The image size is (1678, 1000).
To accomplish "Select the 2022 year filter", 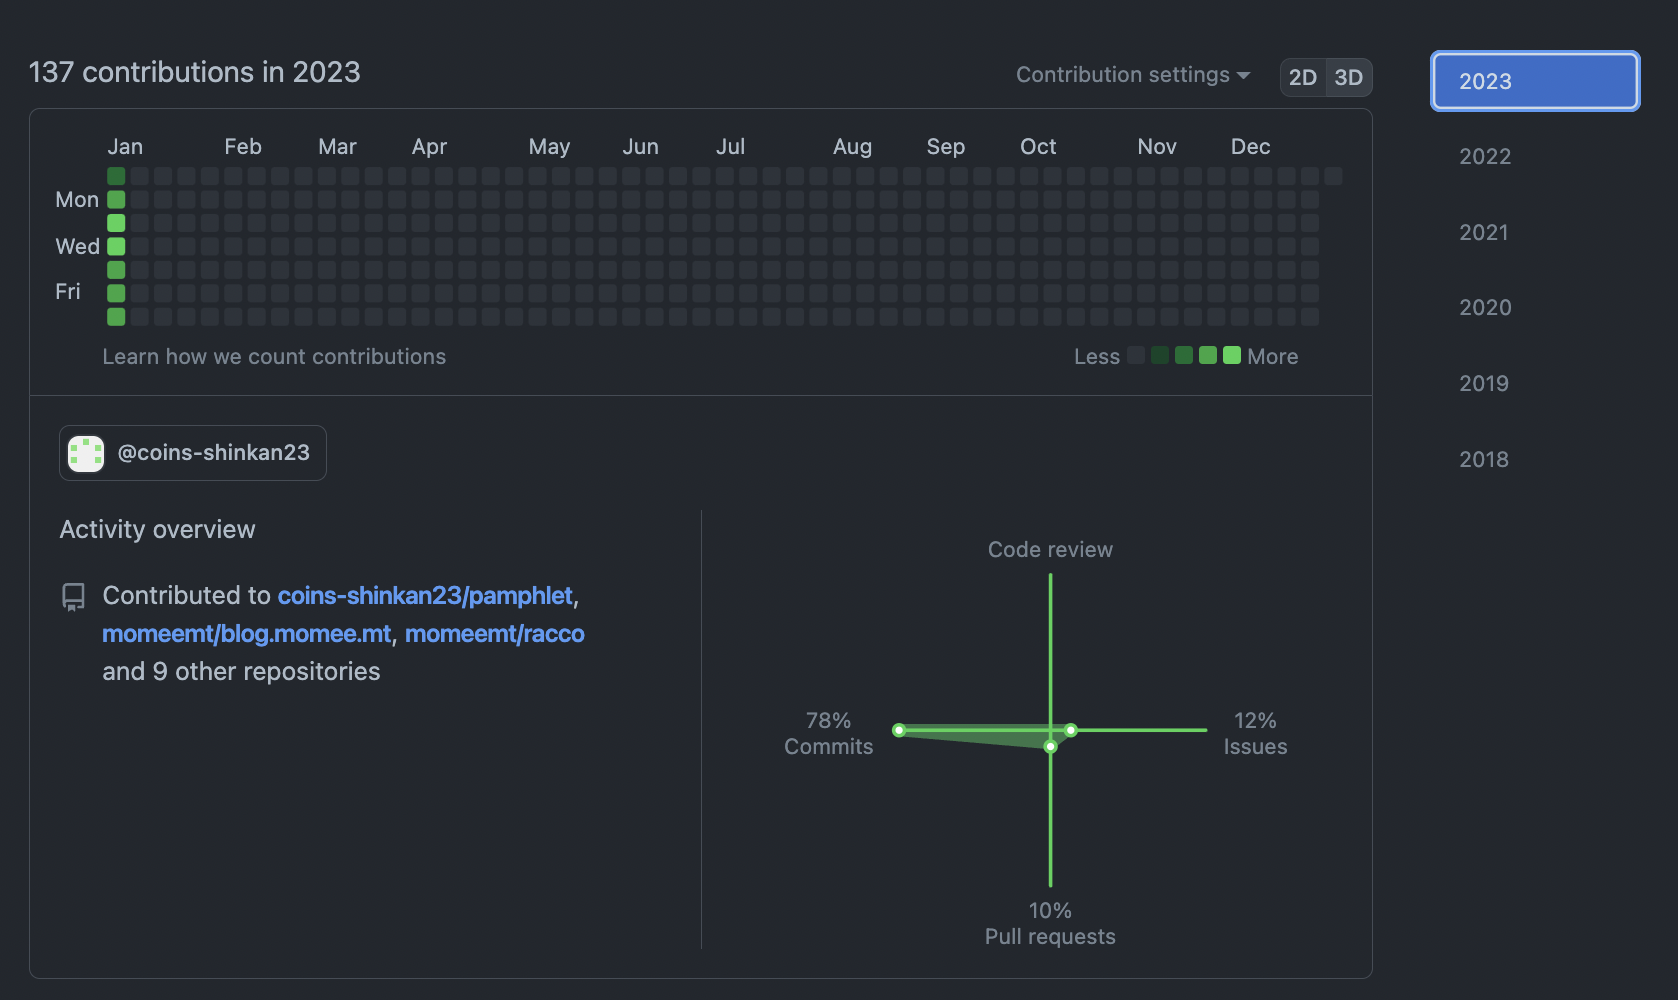I will pos(1485,157).
